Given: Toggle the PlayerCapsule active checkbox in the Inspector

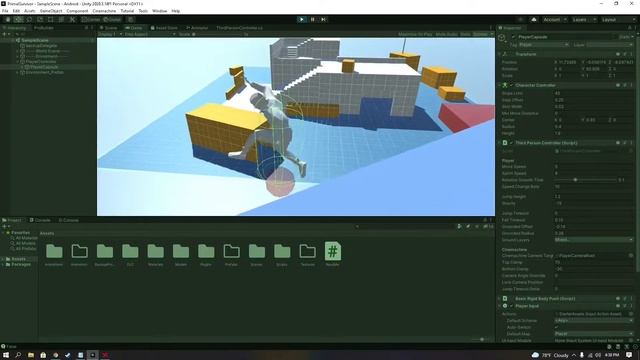Looking at the screenshot, I should [x=513, y=37].
